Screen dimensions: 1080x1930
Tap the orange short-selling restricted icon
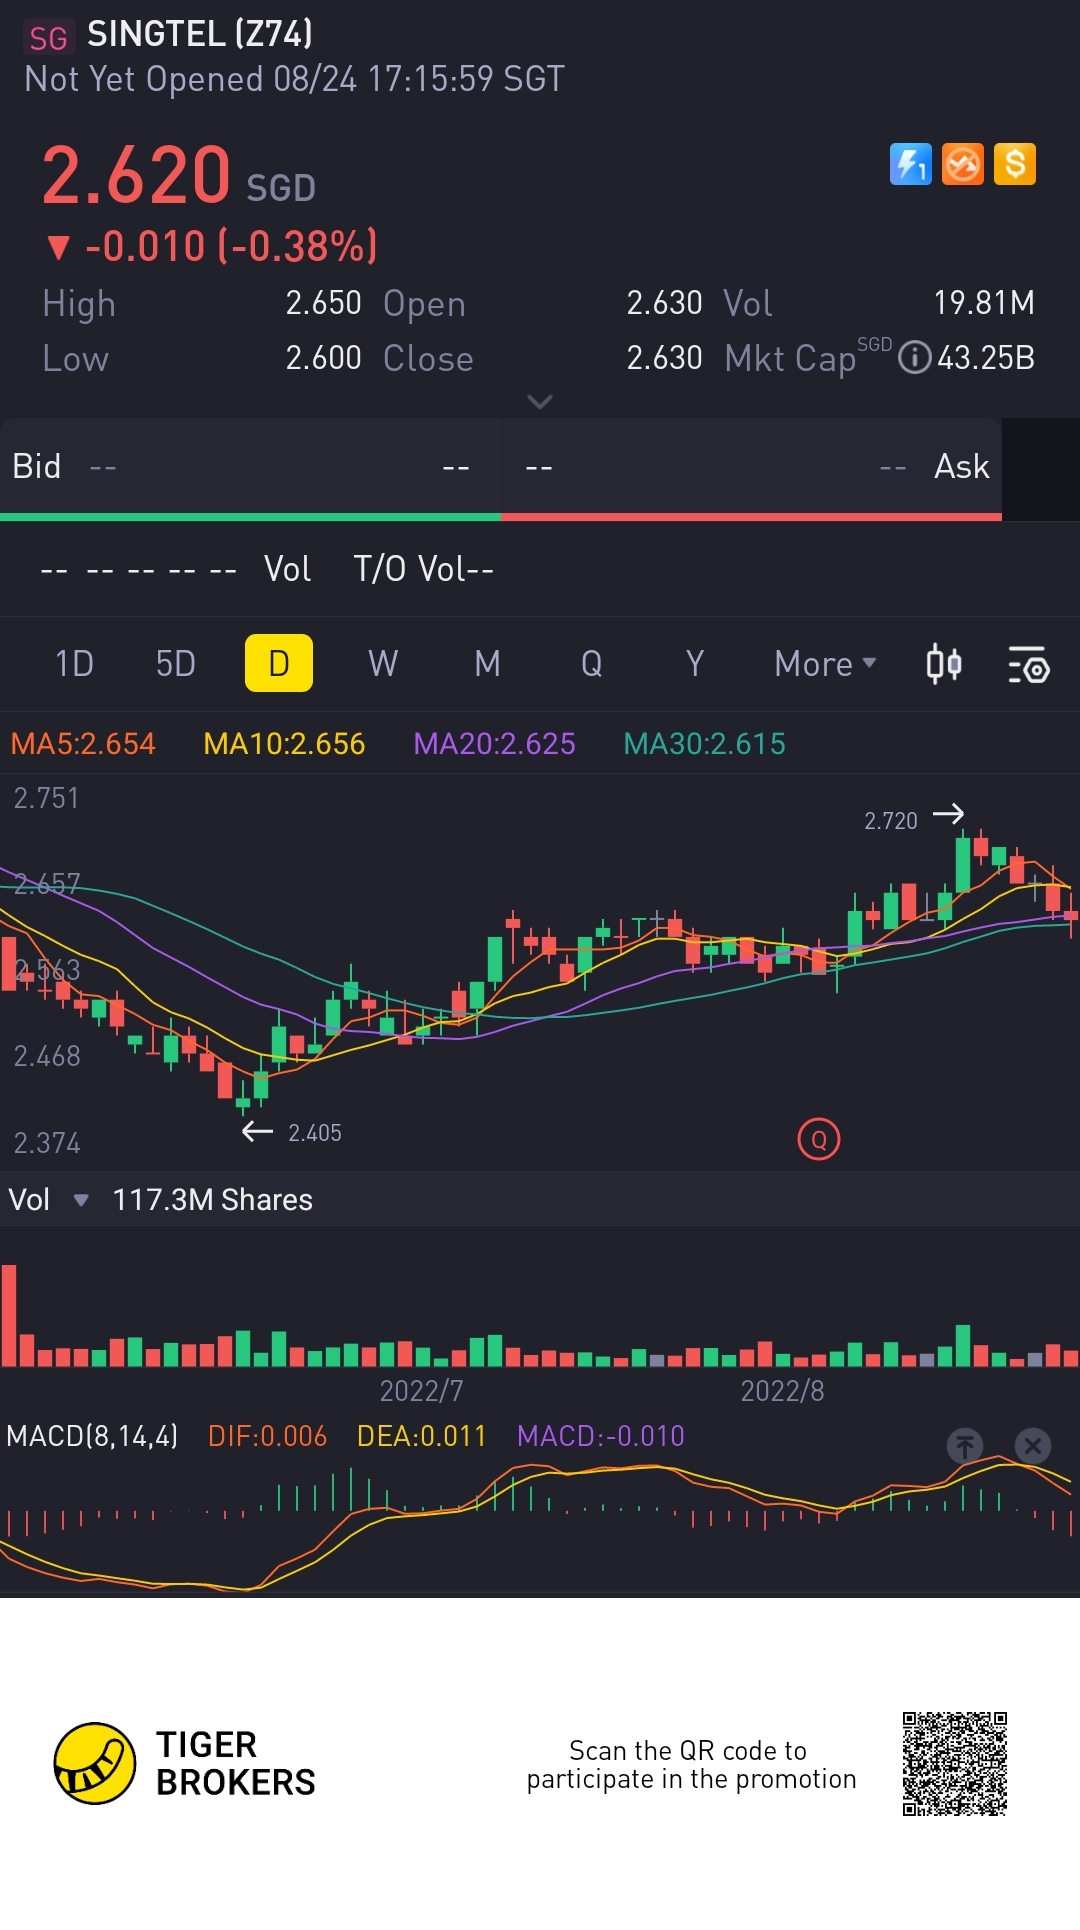963,164
